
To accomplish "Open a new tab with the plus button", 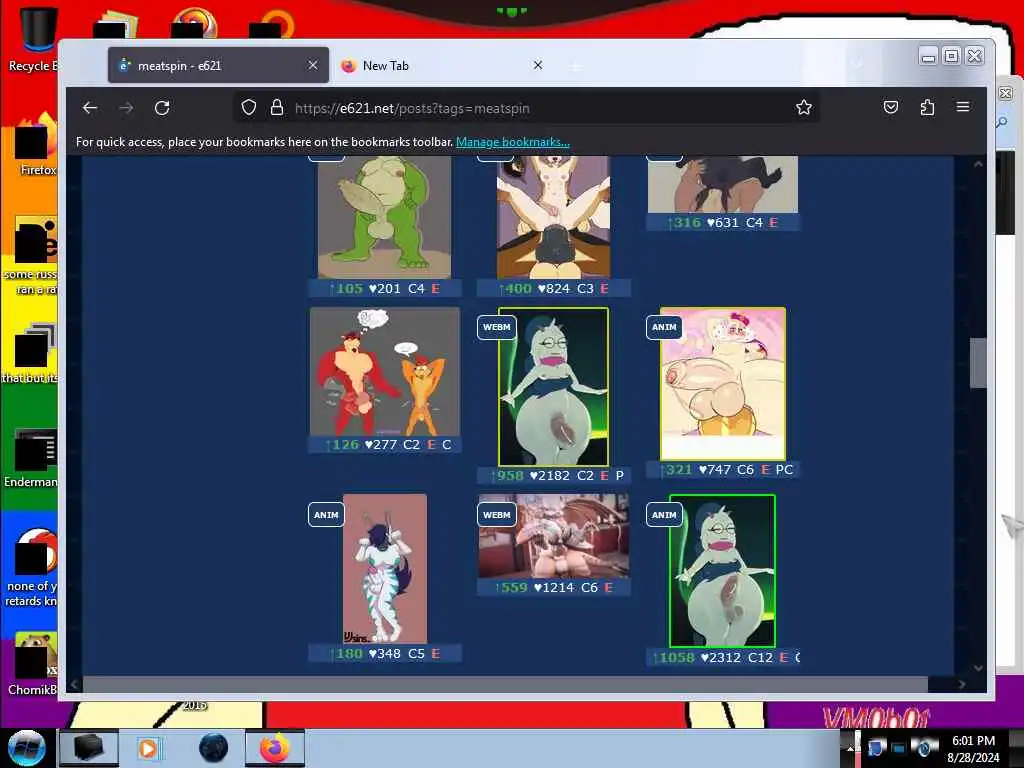I will (x=575, y=66).
